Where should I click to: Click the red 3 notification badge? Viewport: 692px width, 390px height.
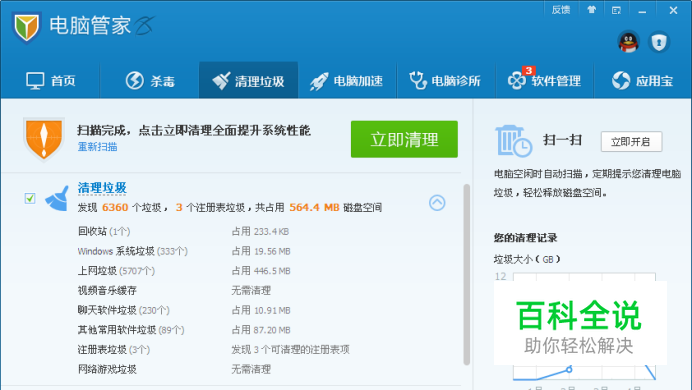(x=528, y=71)
